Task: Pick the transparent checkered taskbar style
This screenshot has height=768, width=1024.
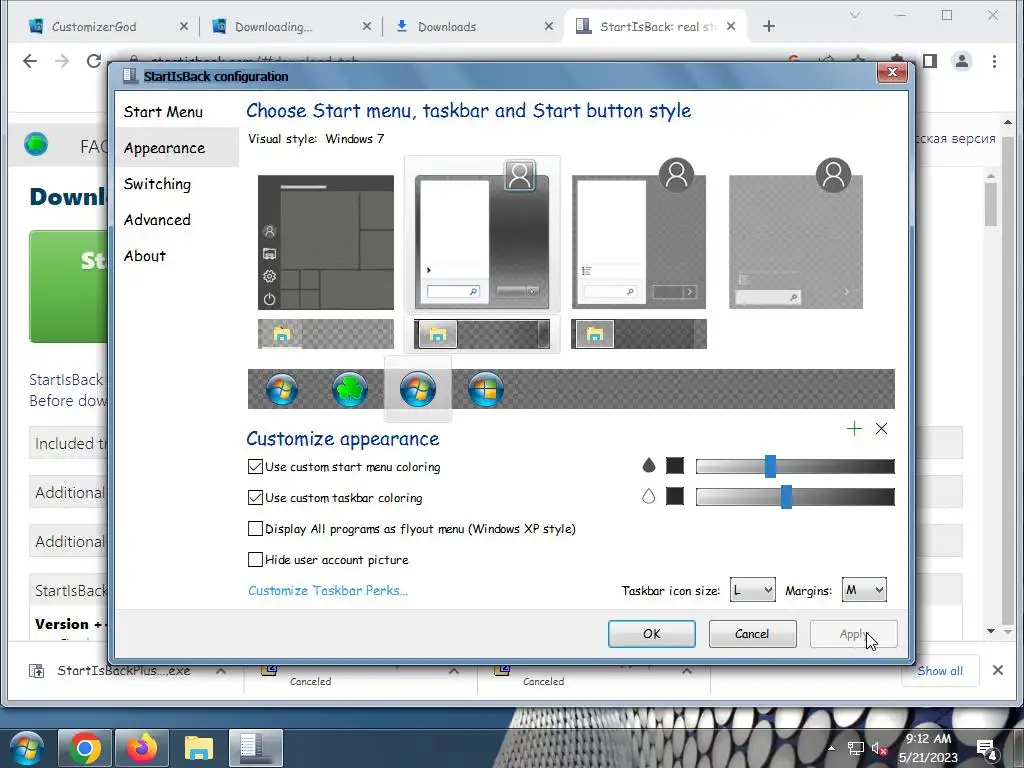Action: click(326, 334)
